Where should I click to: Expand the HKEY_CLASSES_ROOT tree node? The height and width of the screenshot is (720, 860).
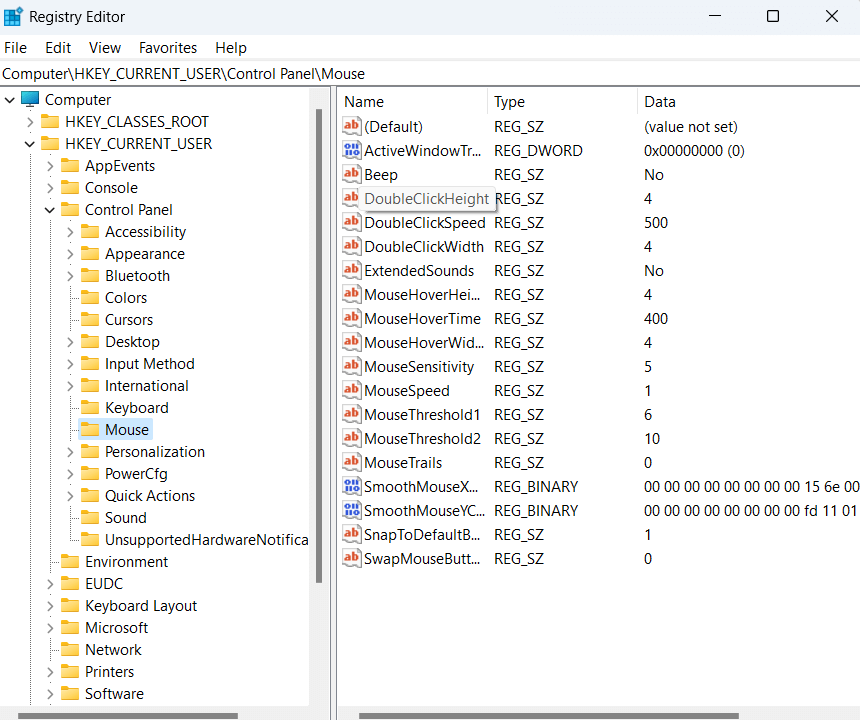coord(29,122)
